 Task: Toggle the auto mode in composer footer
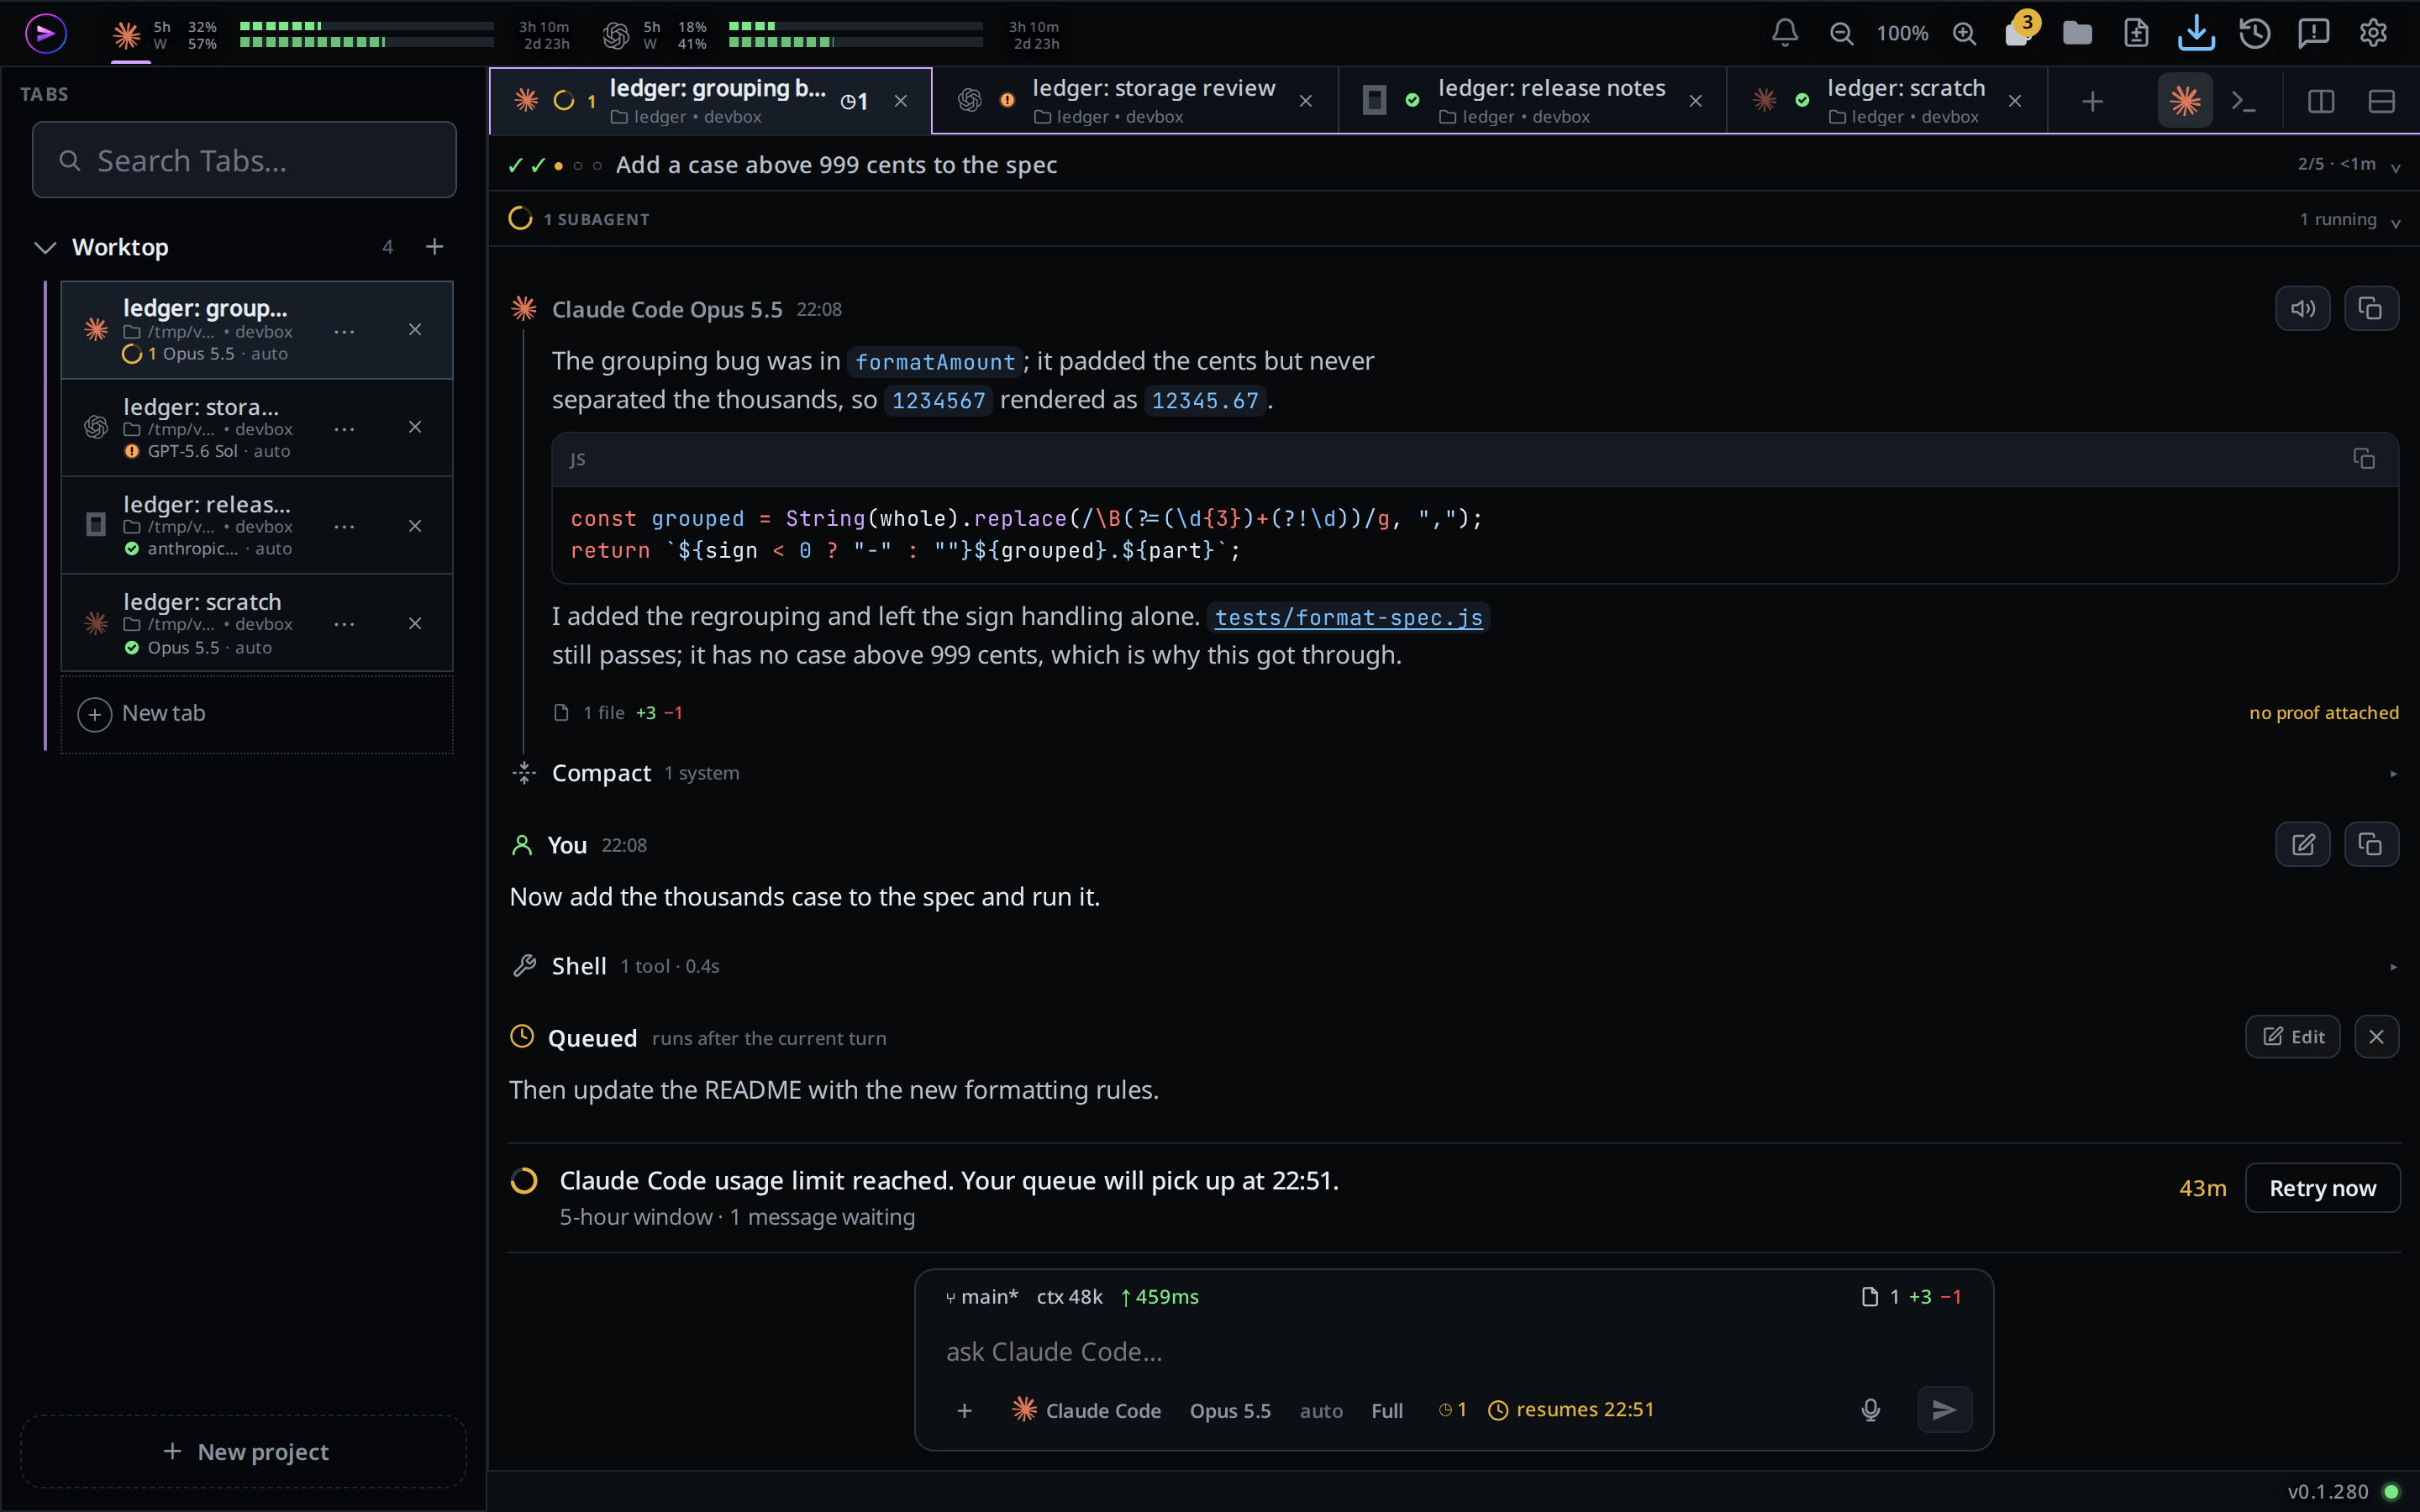point(1321,1410)
